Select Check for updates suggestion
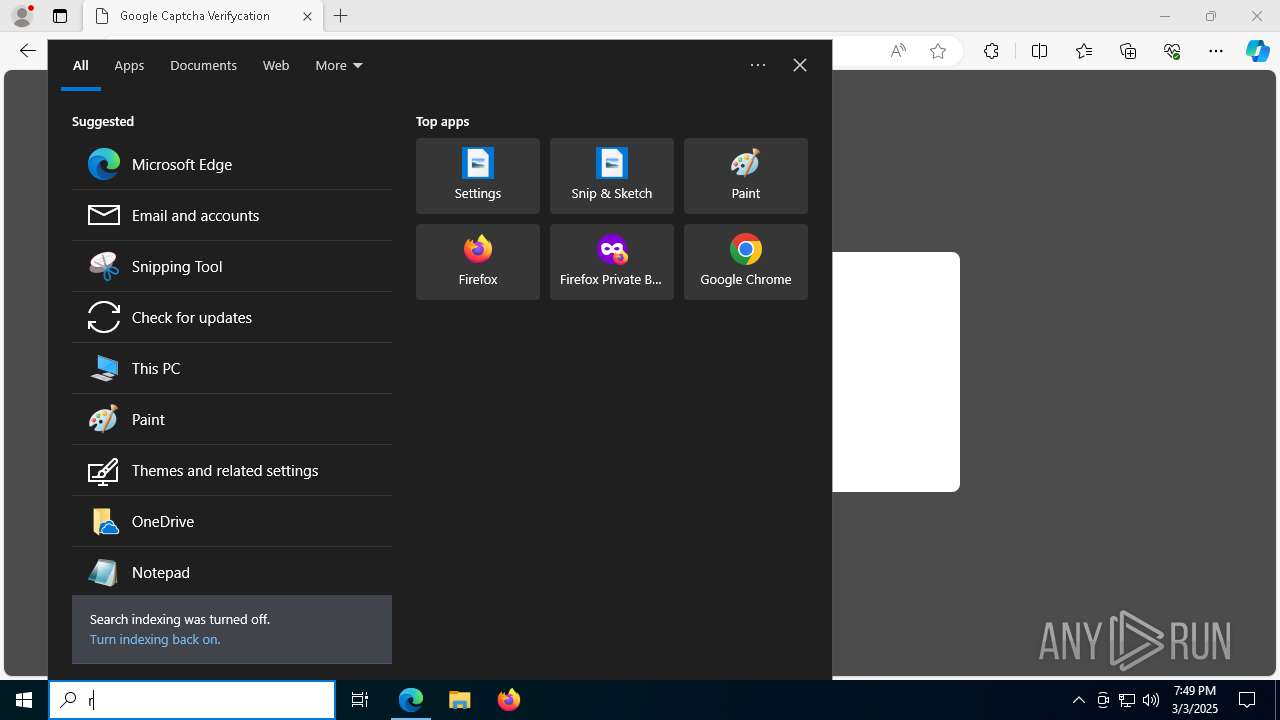 click(x=231, y=317)
